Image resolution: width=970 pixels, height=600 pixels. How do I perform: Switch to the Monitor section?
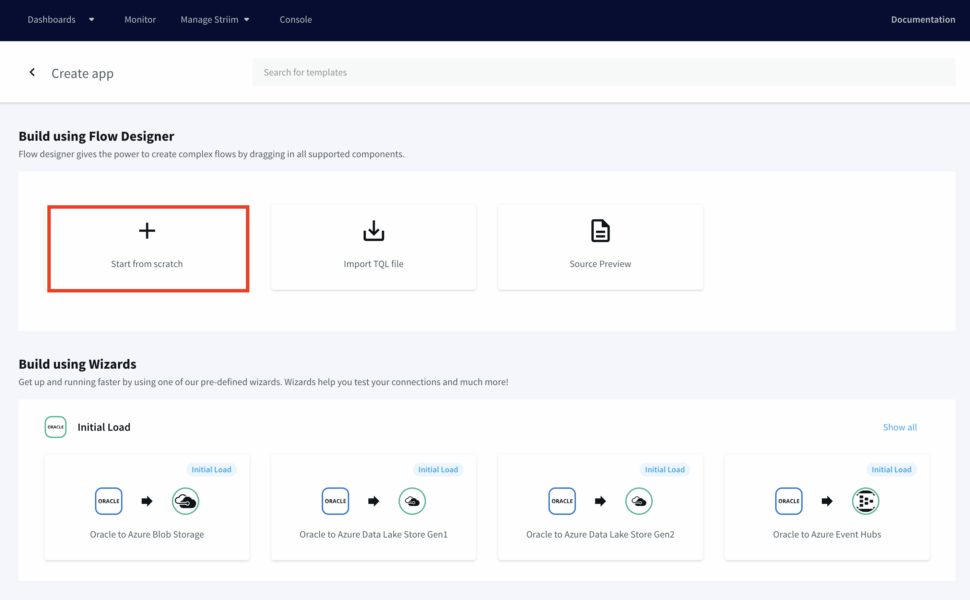click(139, 18)
